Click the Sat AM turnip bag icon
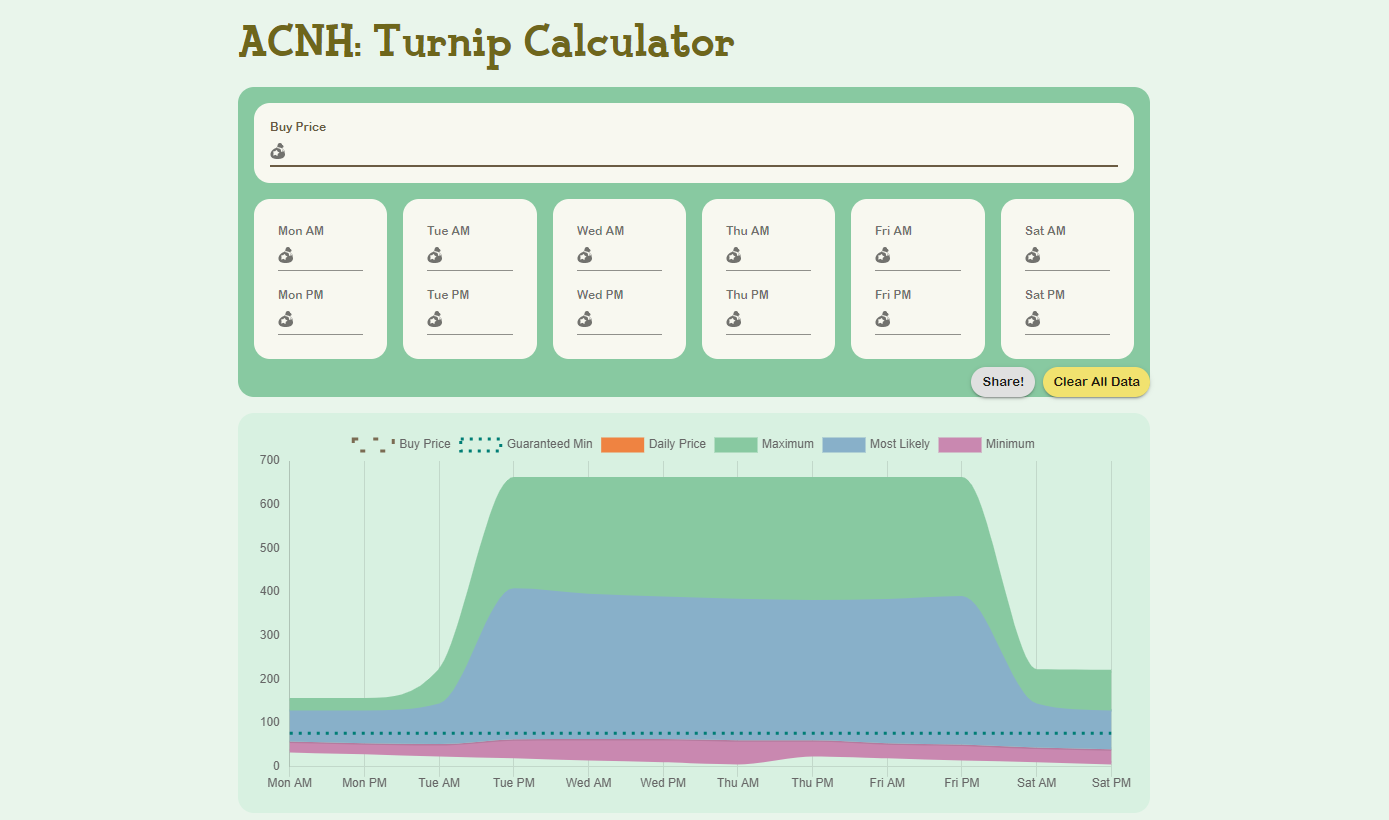 pyautogui.click(x=1033, y=256)
